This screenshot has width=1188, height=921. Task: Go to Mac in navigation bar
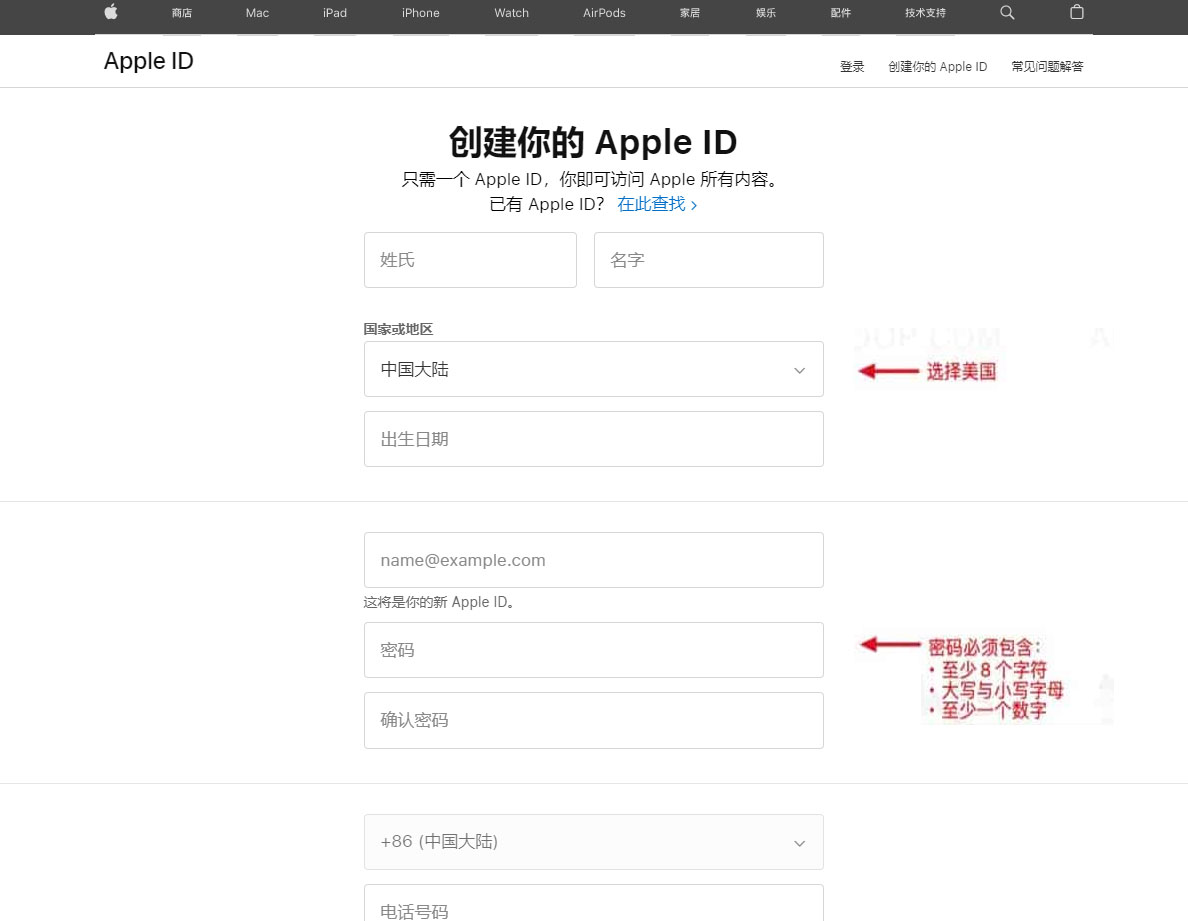258,13
